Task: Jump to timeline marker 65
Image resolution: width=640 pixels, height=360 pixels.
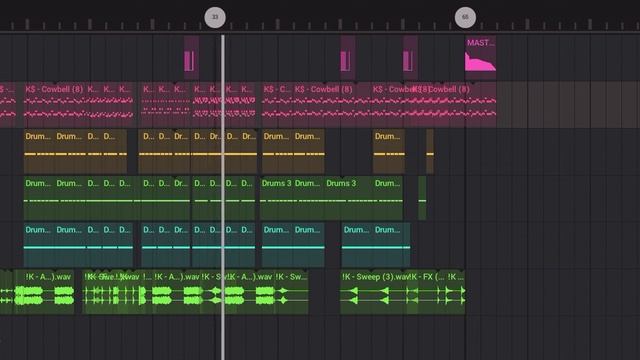Action: click(x=465, y=18)
